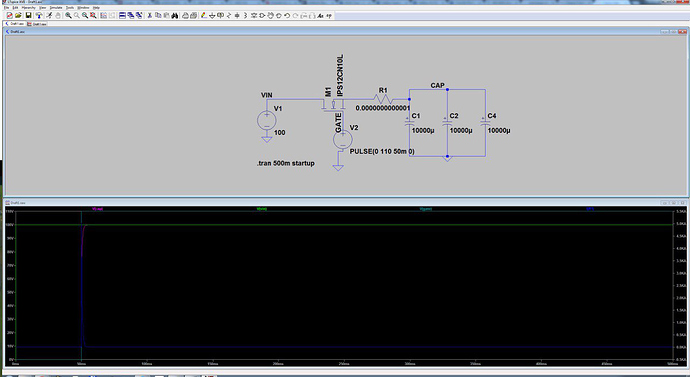Select the Label Net tool
Screen dimensions: 690x377
[x=220, y=15]
